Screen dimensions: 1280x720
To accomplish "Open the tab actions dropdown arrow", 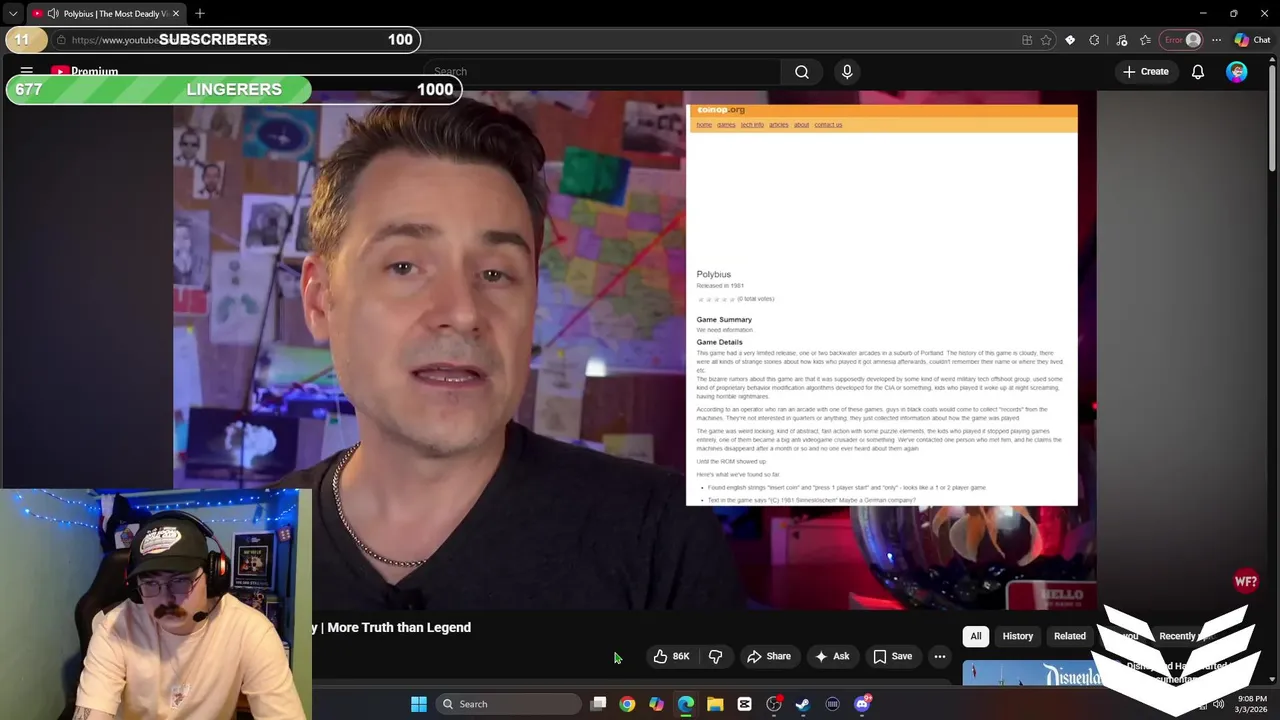I will (x=13, y=14).
